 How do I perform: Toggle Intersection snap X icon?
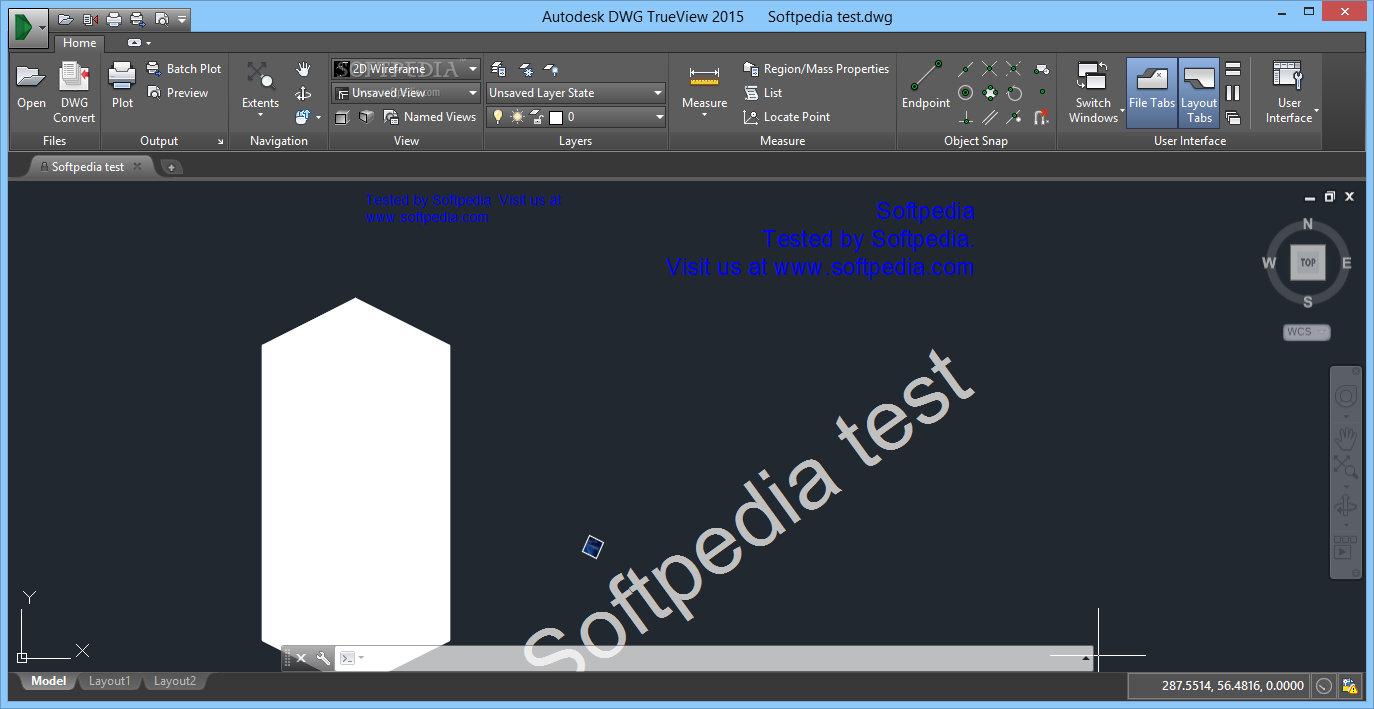click(x=989, y=69)
